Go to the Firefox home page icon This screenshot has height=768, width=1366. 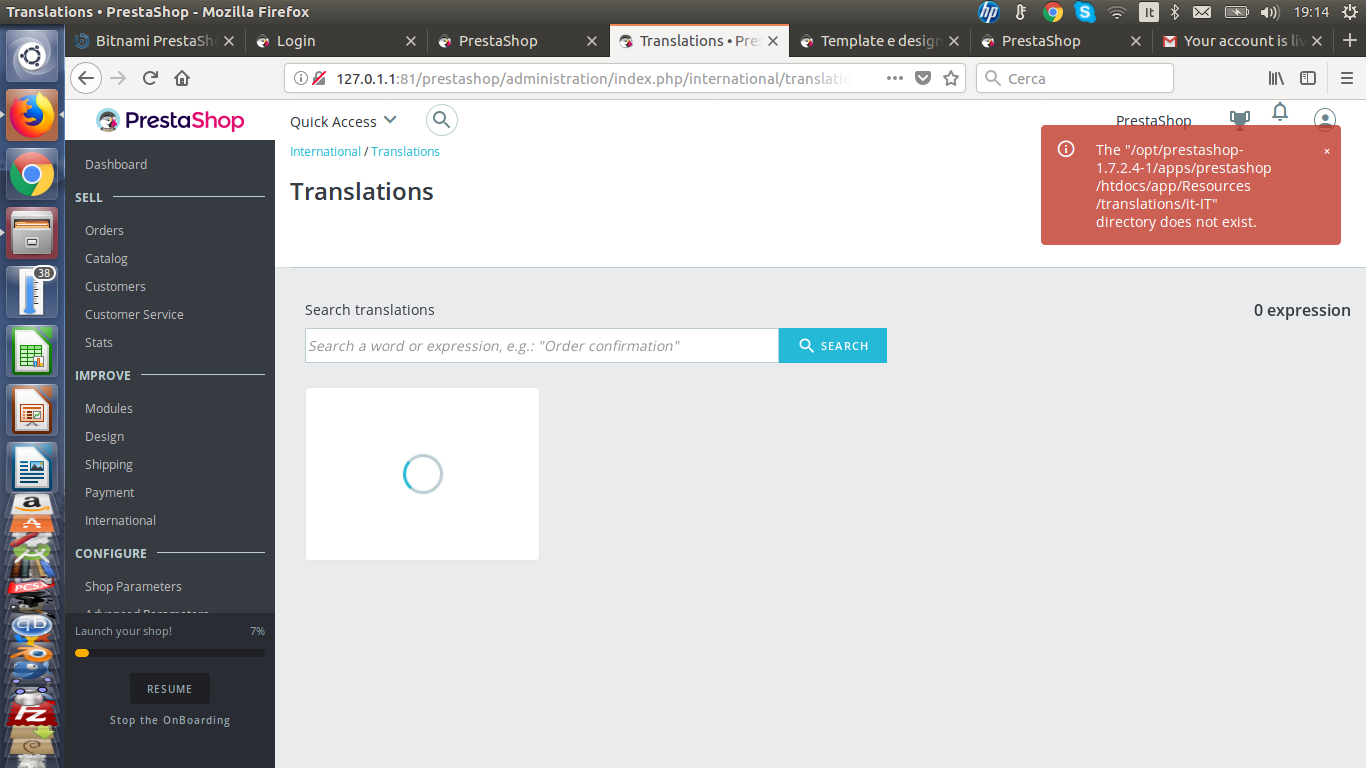tap(182, 78)
